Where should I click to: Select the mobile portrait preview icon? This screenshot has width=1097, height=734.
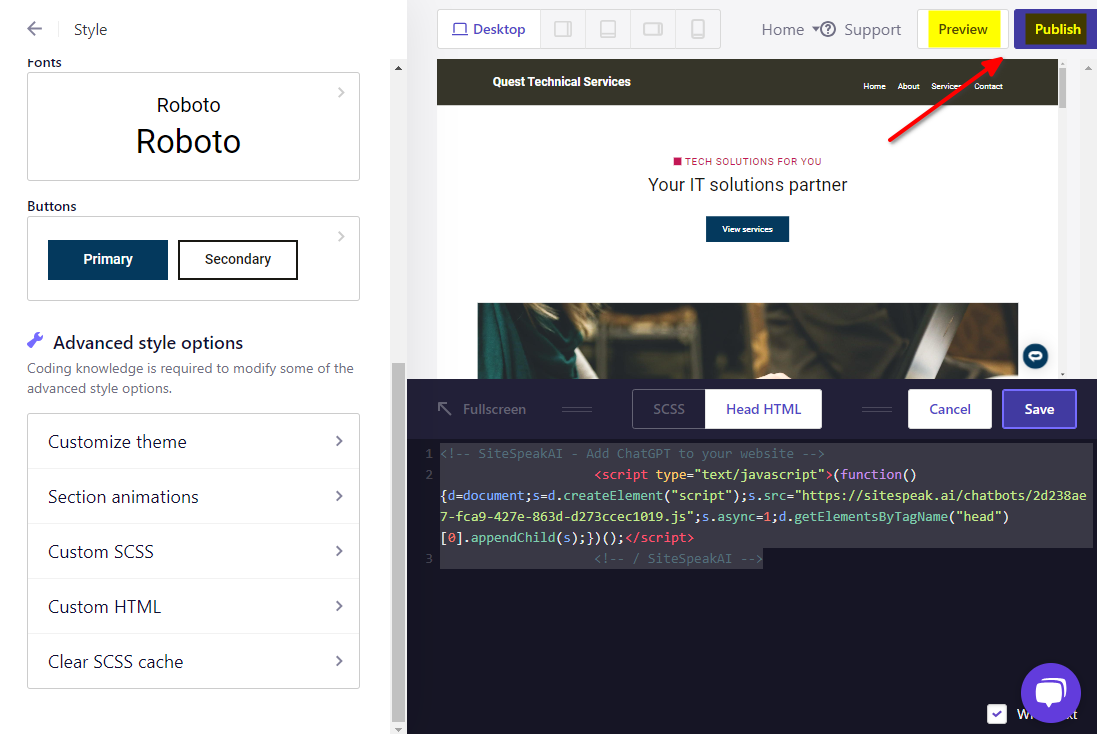(698, 29)
